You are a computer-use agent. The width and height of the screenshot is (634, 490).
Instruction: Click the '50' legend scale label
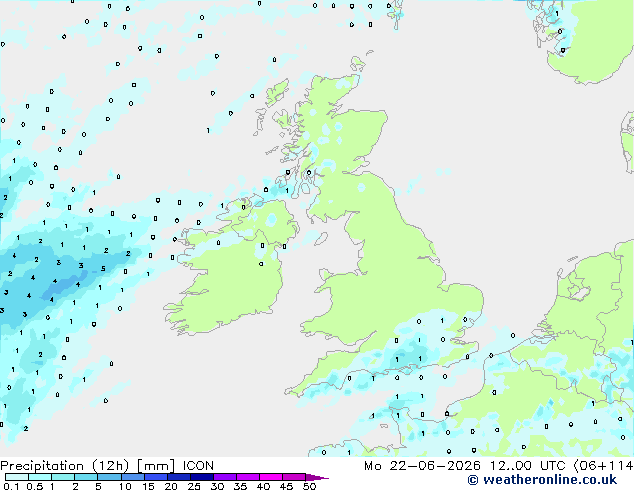tap(310, 486)
